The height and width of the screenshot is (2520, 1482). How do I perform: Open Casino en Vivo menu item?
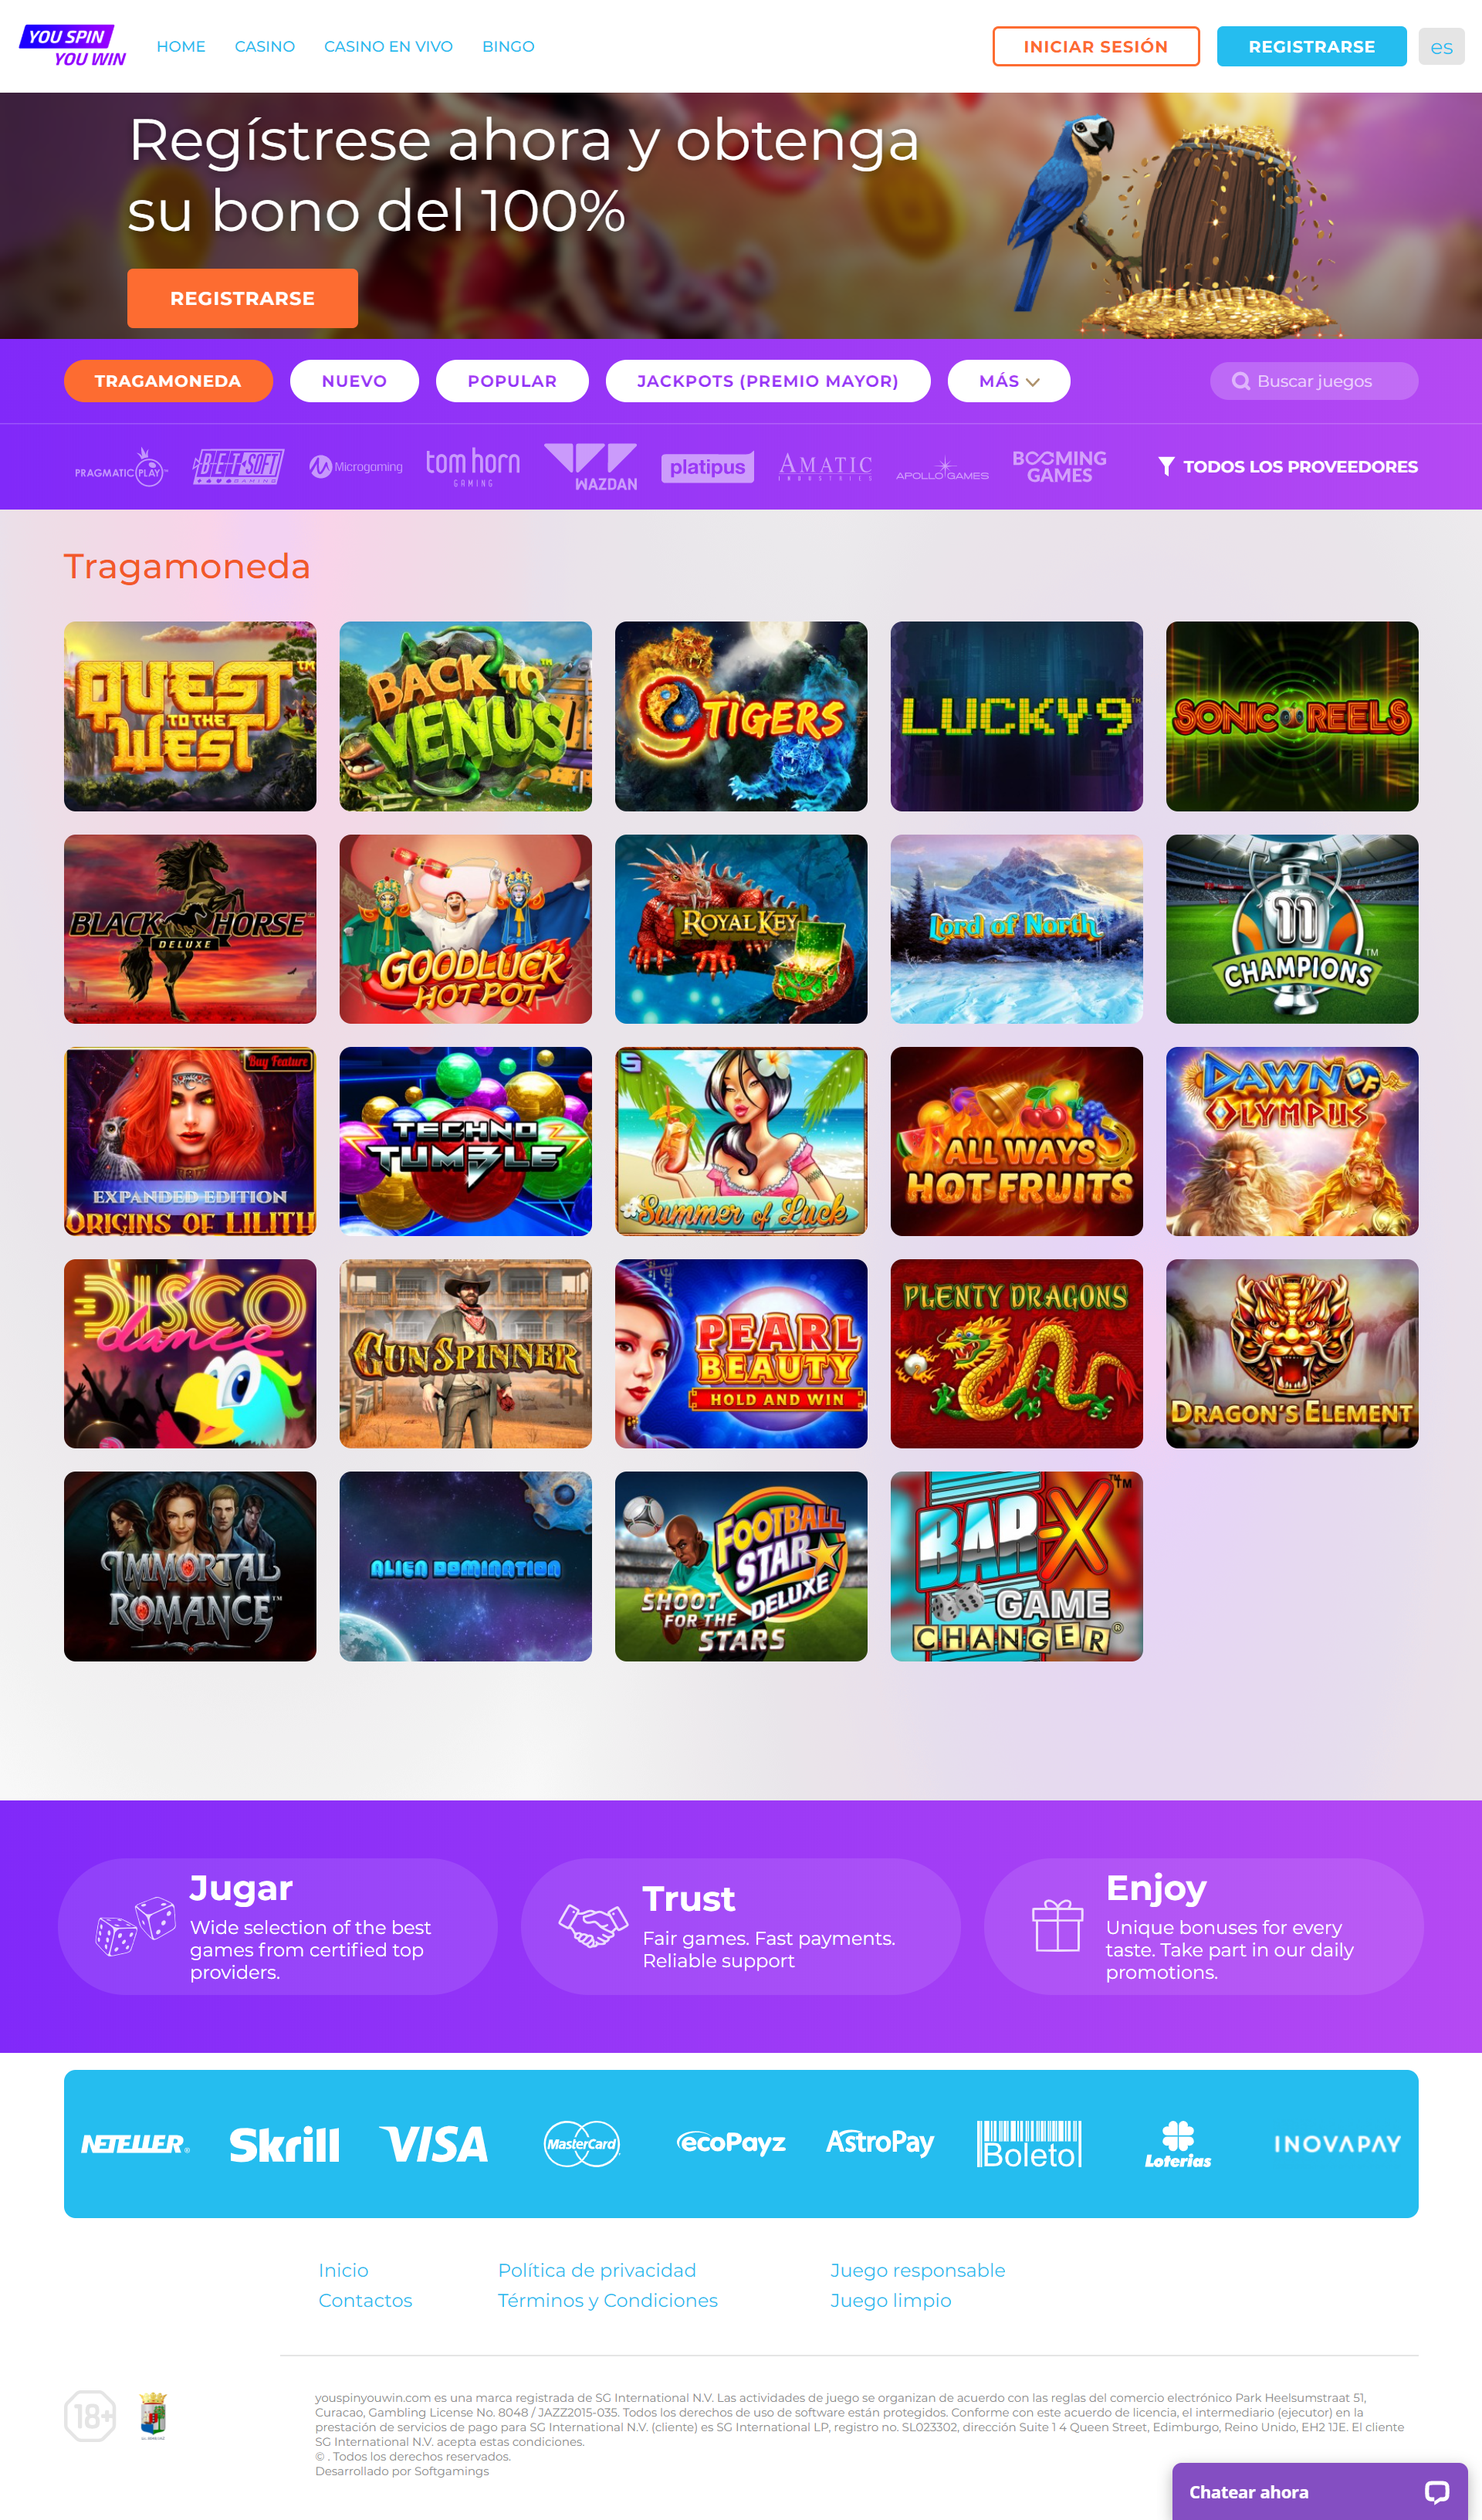coord(388,46)
